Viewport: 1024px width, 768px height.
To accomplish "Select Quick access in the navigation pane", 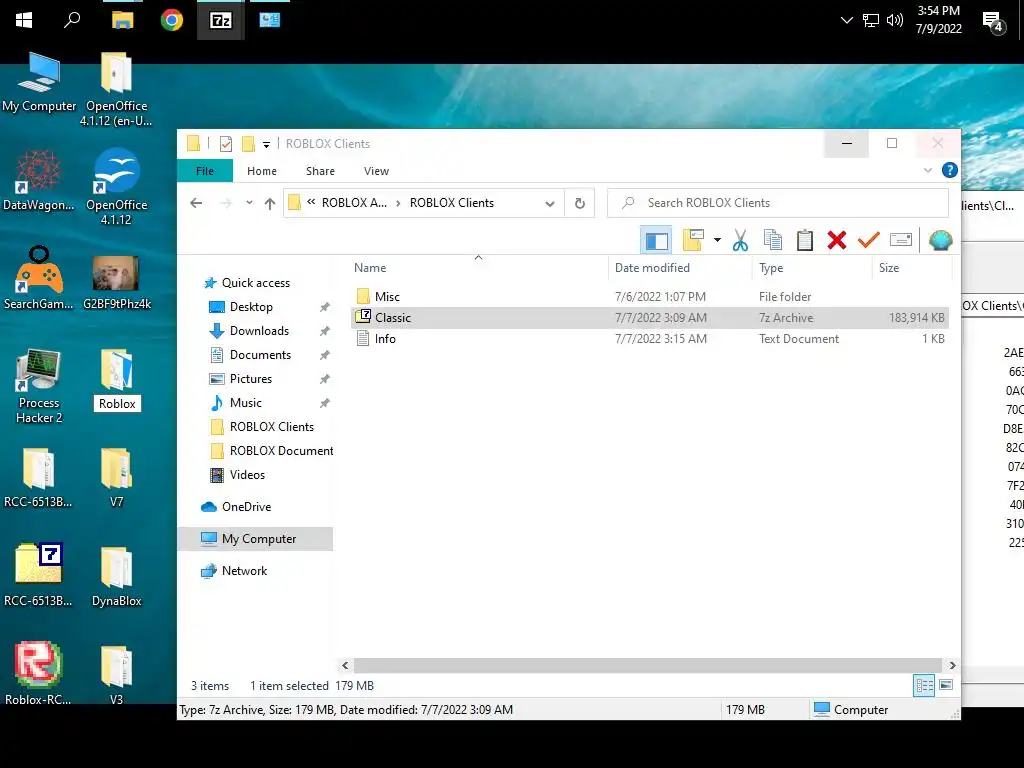I will coord(255,283).
